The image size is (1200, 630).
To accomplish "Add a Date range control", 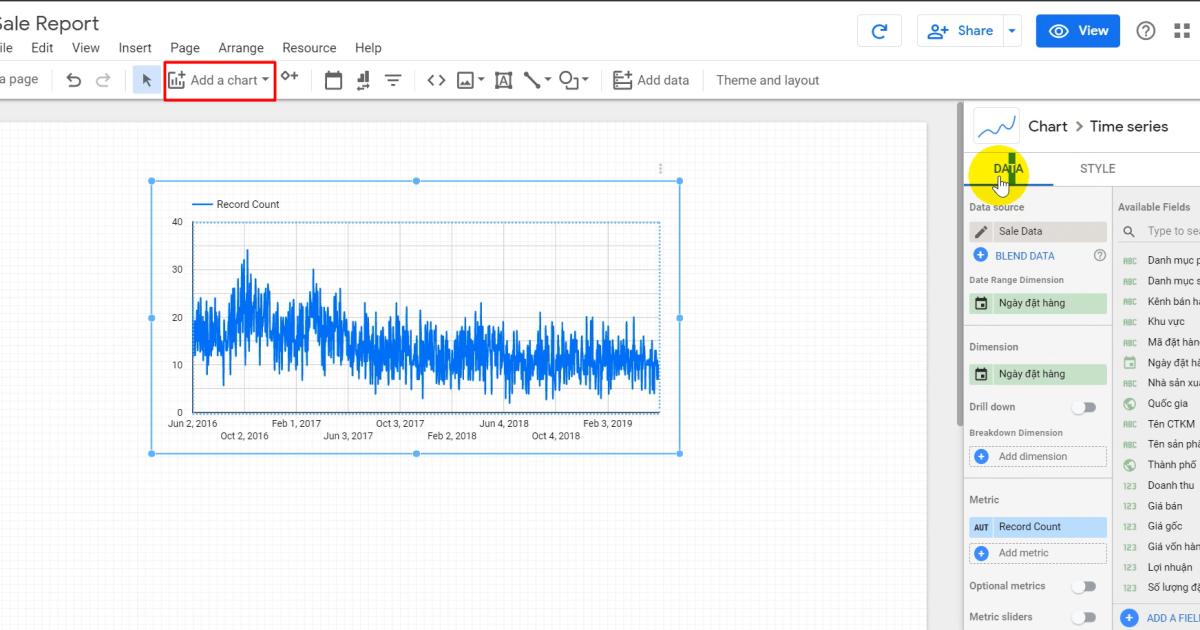I will click(332, 80).
